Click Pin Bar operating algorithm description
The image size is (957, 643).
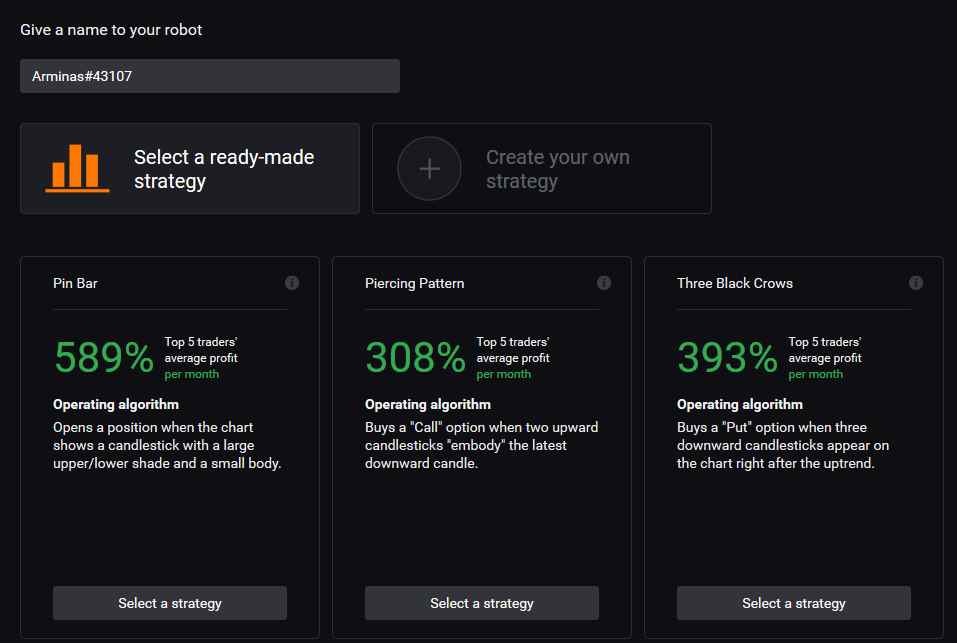(x=167, y=445)
